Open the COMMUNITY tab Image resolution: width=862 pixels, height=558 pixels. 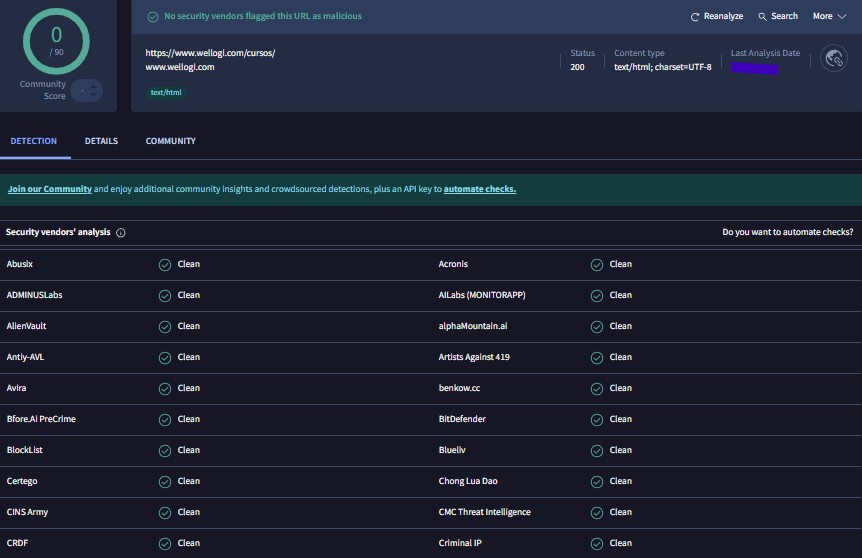171,141
